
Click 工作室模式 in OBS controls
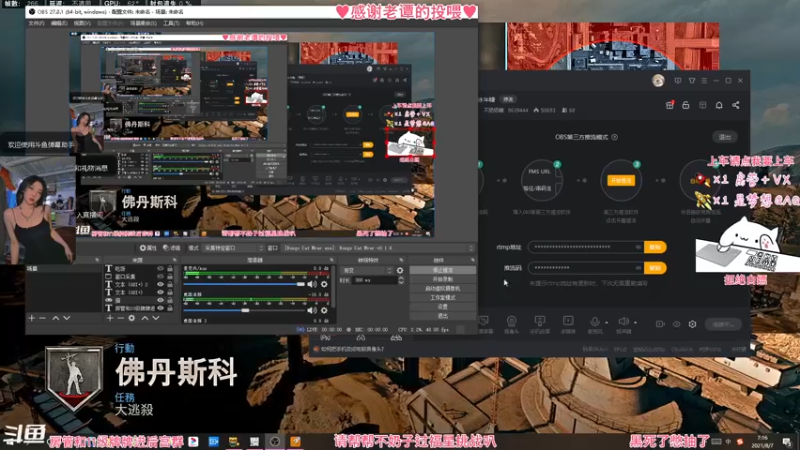tap(442, 297)
